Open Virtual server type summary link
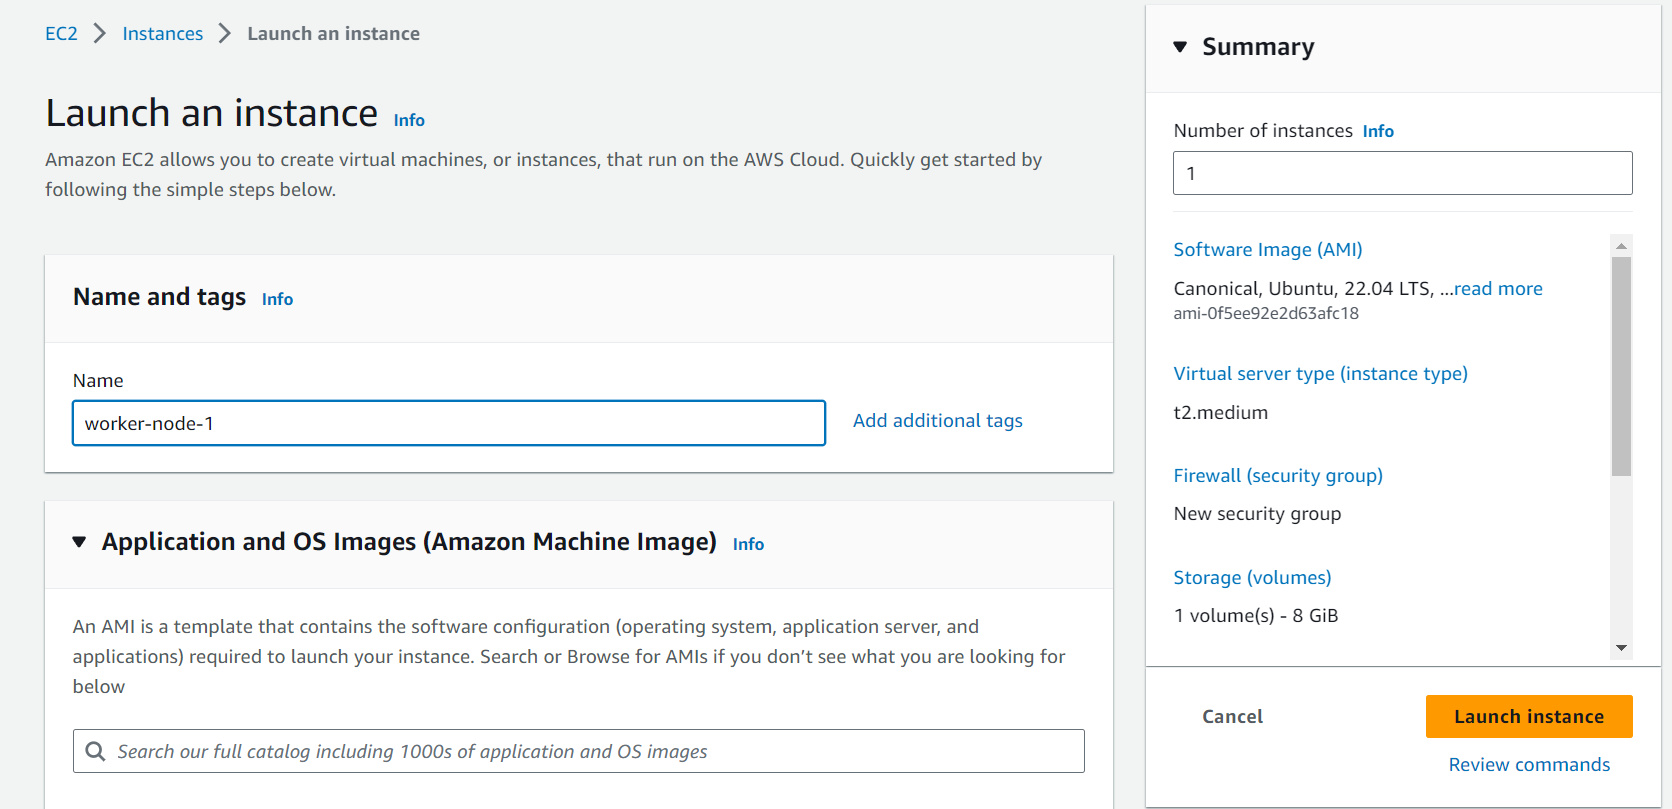1672x809 pixels. 1320,374
